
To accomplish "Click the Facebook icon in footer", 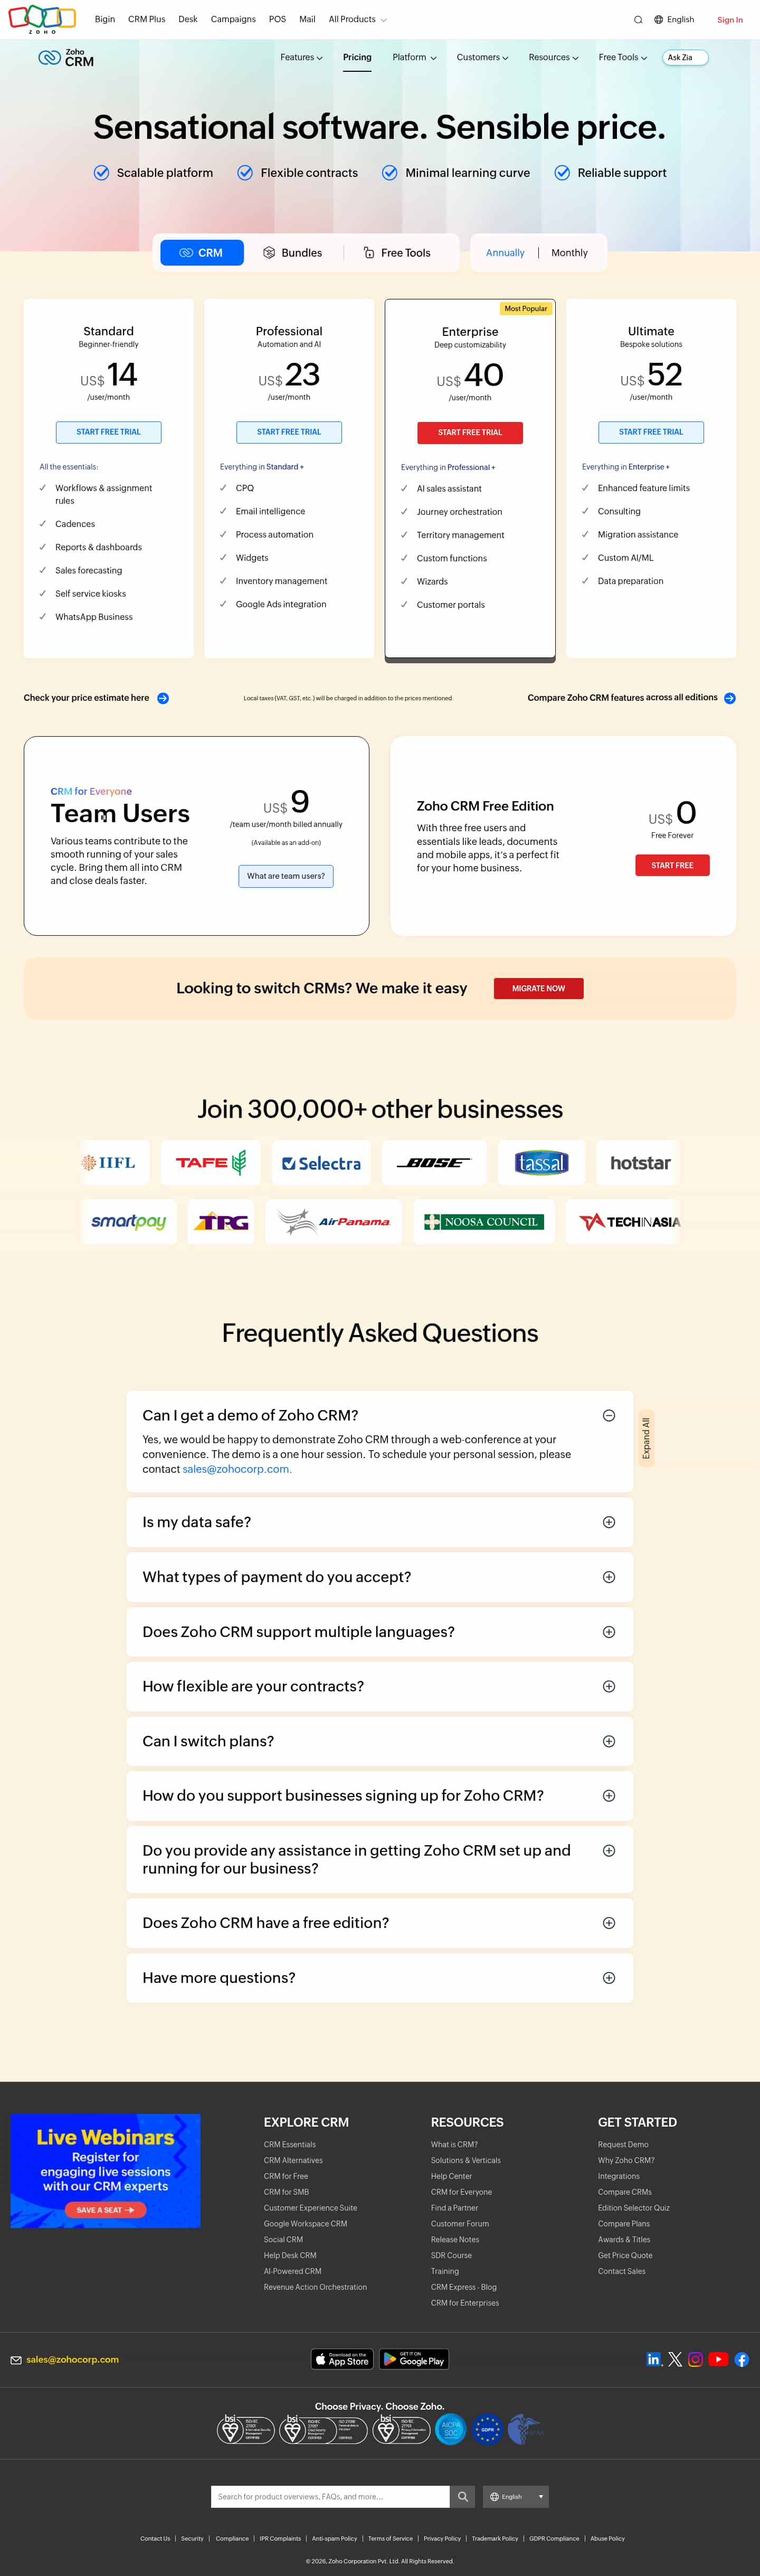I will pyautogui.click(x=741, y=2359).
